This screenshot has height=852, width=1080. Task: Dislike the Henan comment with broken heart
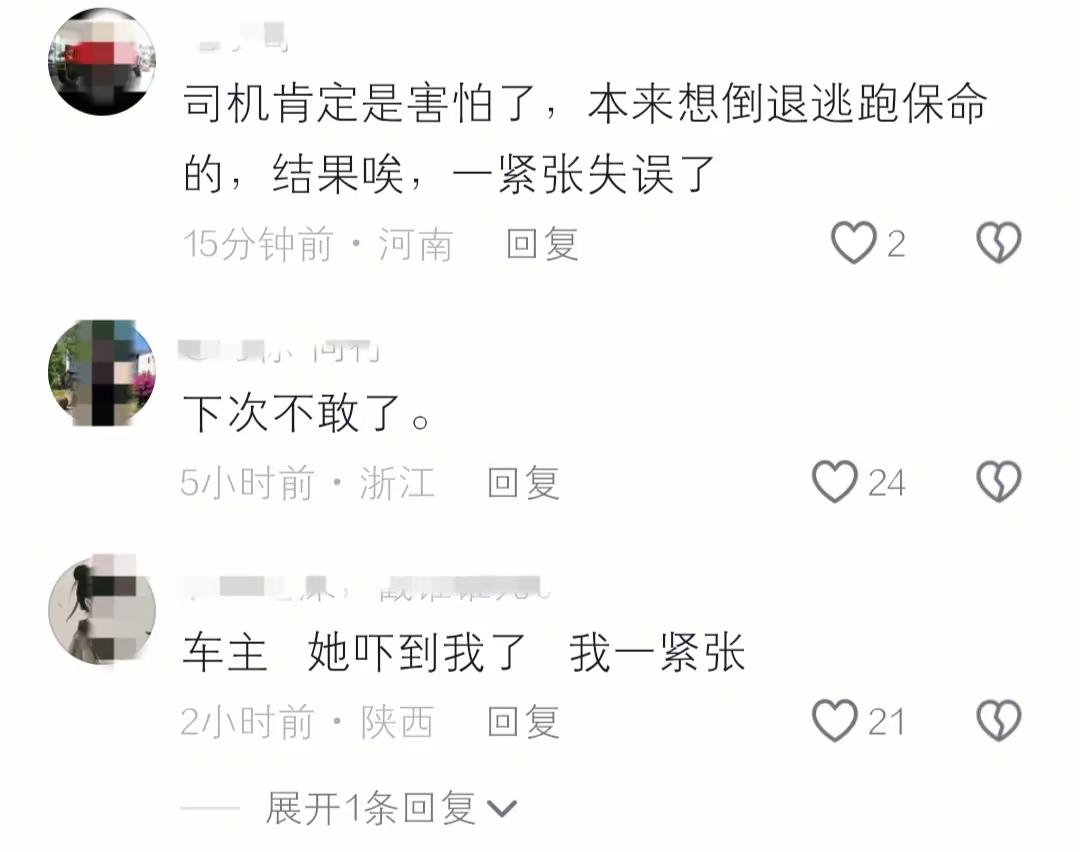click(999, 242)
